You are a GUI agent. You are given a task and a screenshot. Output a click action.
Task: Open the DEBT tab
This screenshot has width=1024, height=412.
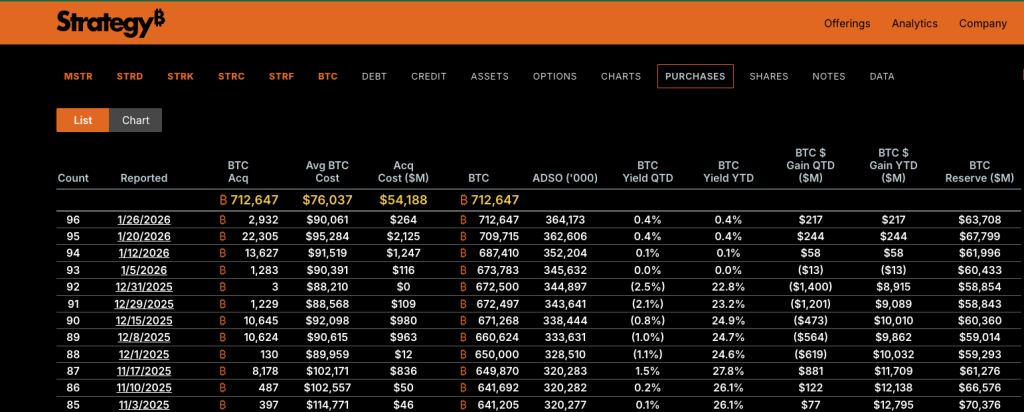coord(374,76)
